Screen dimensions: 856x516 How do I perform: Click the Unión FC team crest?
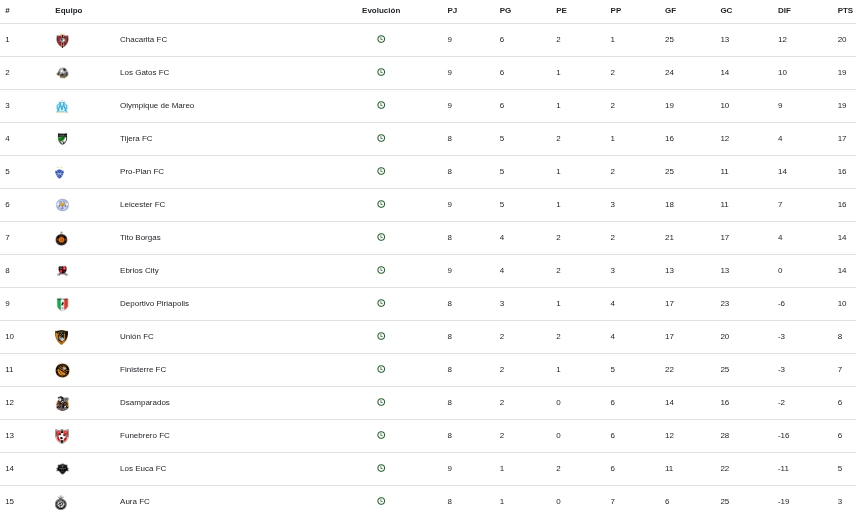click(62, 337)
